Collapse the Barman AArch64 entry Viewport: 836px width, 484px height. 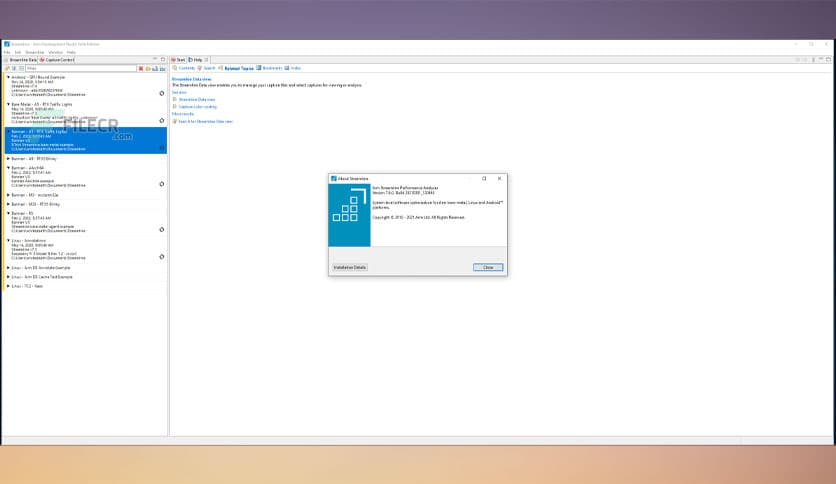click(x=8, y=168)
